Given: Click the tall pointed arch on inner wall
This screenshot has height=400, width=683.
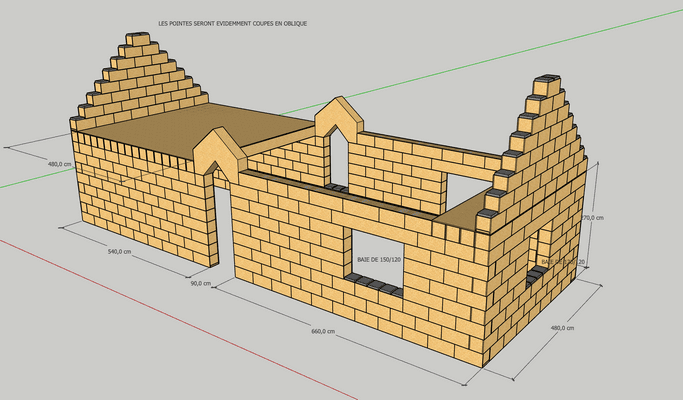Looking at the screenshot, I should [x=339, y=125].
